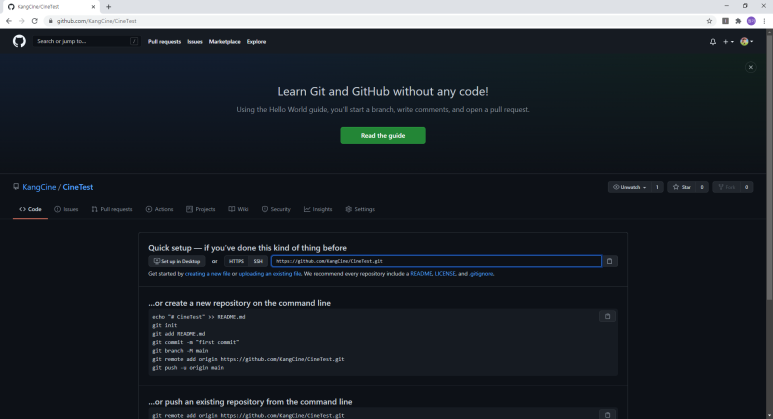Switch to the Wiki tab

coord(238,210)
